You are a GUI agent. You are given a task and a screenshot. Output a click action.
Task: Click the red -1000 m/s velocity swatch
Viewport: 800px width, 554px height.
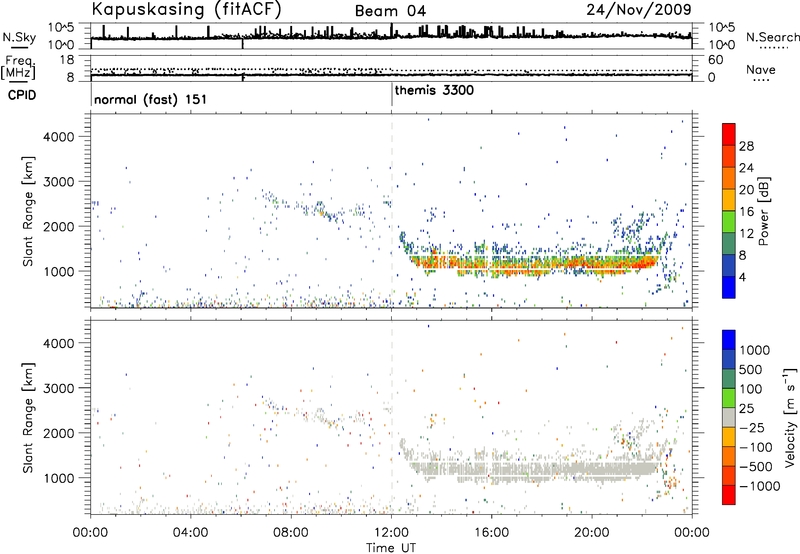click(729, 495)
